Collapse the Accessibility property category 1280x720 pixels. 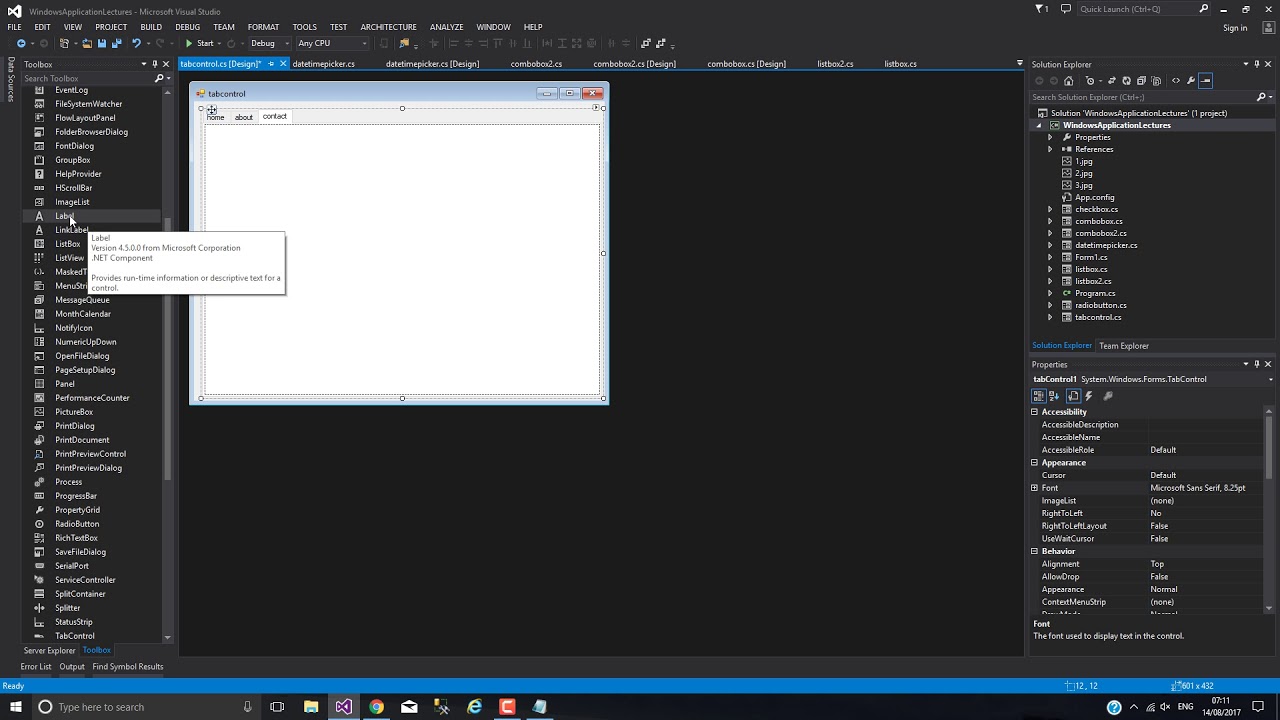[1034, 412]
